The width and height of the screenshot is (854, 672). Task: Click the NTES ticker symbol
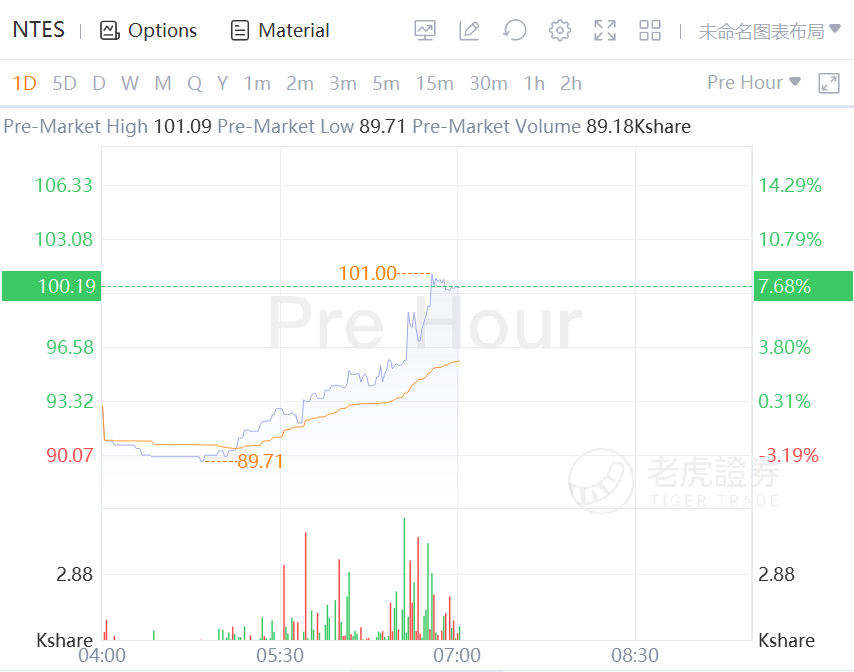[39, 30]
